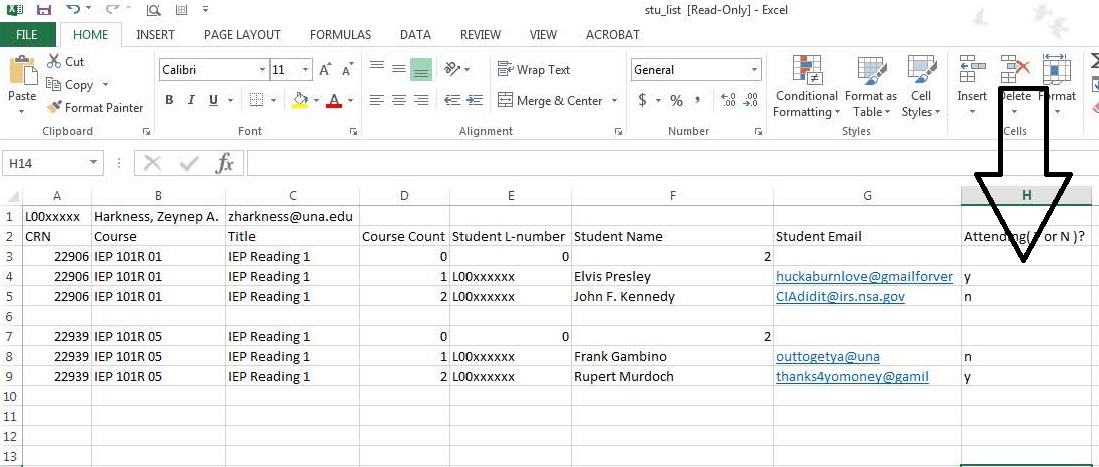Image resolution: width=1099 pixels, height=467 pixels.
Task: Click the Increase Decimal icon
Action: coord(727,100)
